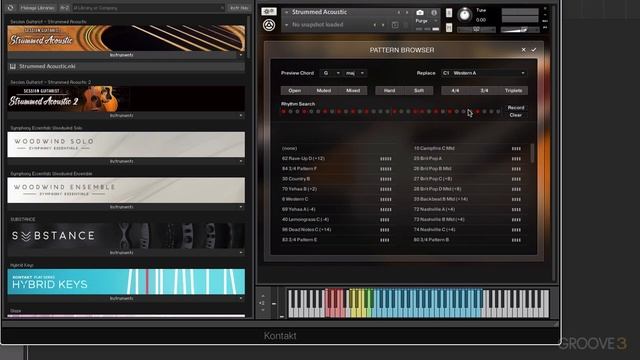Preview rhythm icon for 62 Rave-Up D
640x360 pixels.
[x=386, y=159]
